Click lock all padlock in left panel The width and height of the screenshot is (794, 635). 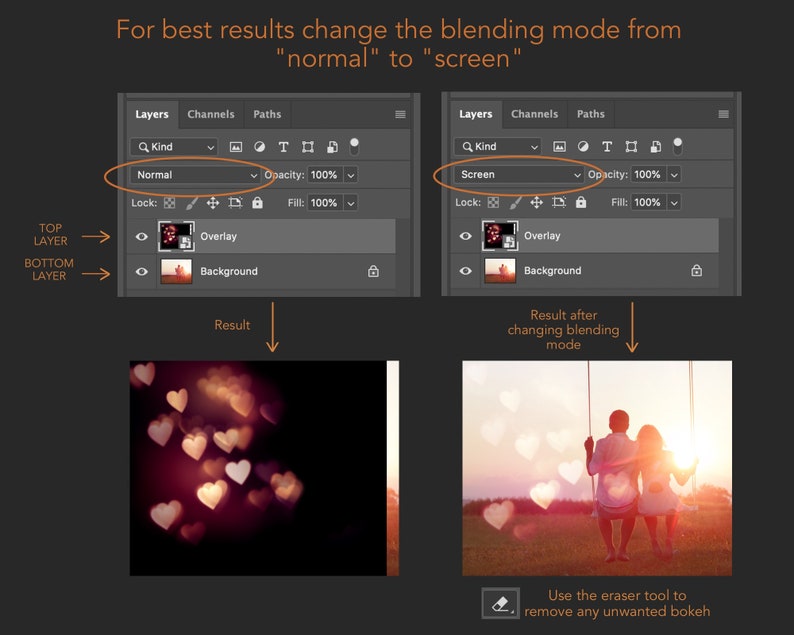257,203
